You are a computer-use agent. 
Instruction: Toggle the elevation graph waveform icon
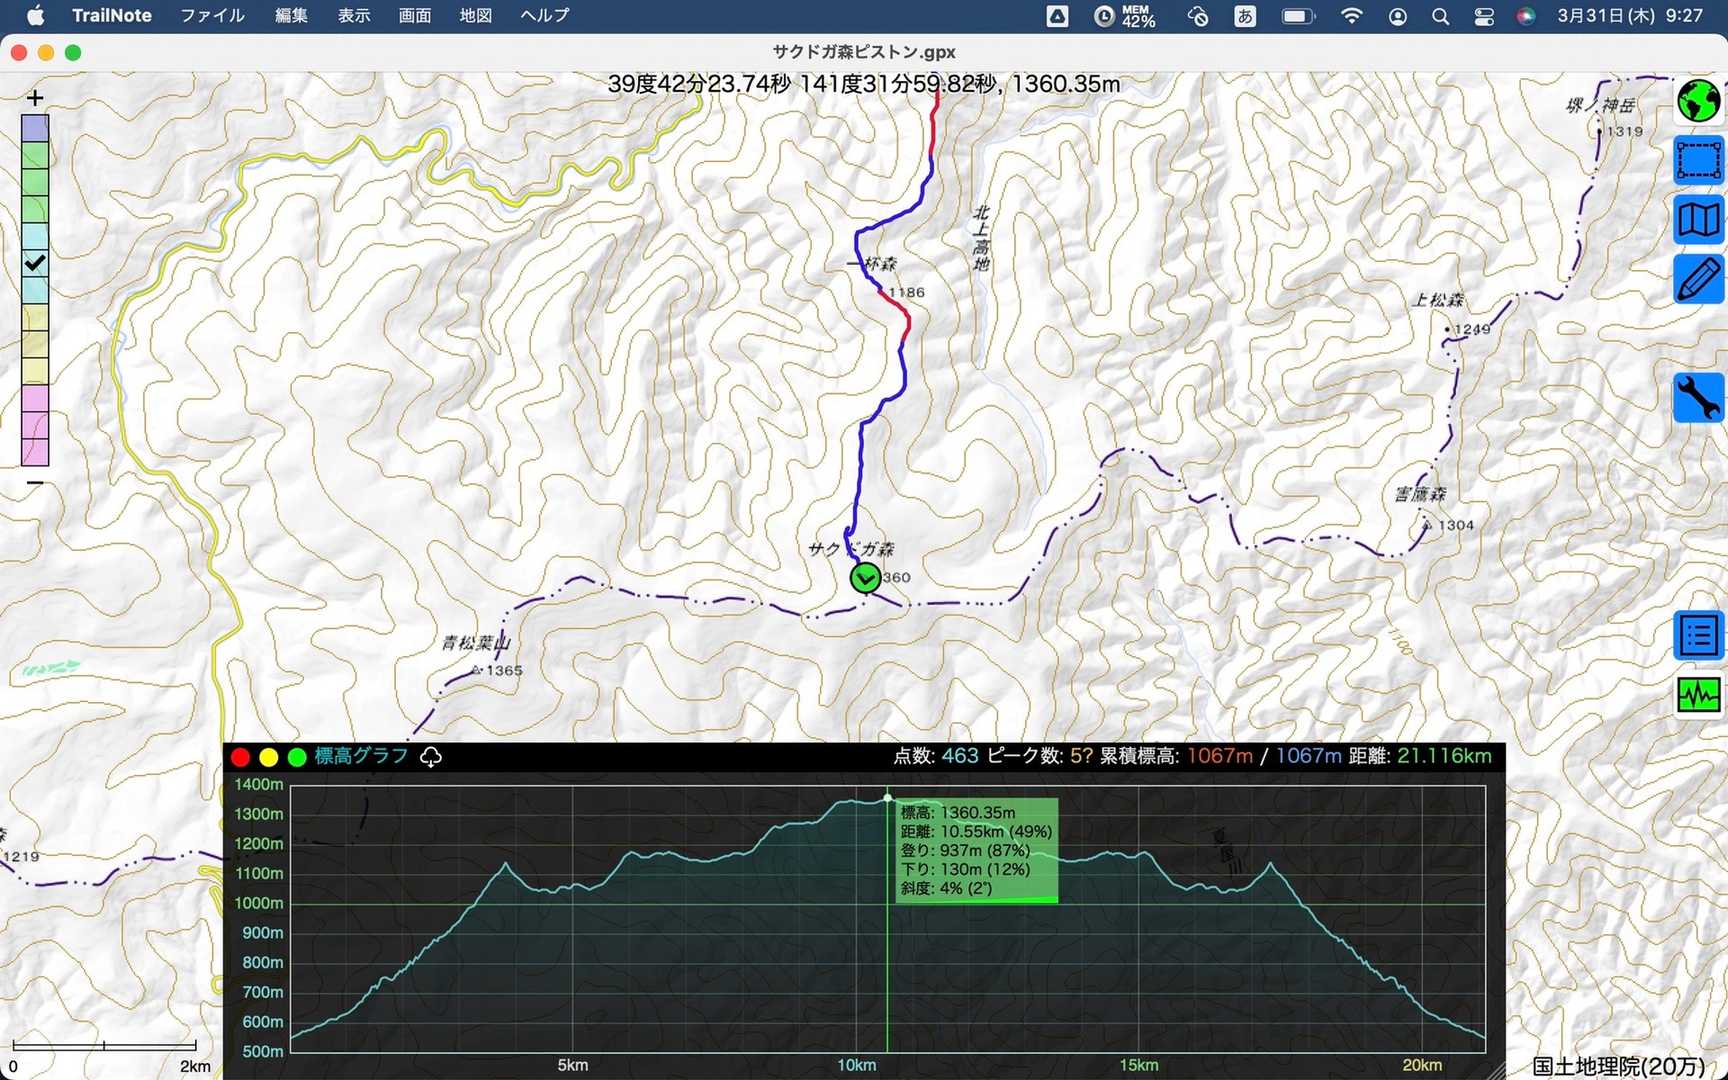tap(1698, 694)
